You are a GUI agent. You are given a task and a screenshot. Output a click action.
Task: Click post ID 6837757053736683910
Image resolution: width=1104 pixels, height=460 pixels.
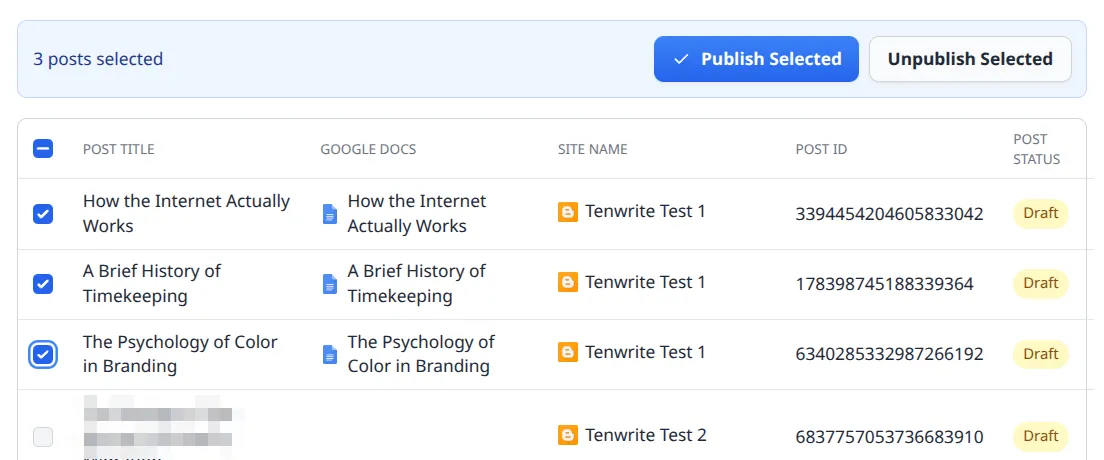pos(889,437)
